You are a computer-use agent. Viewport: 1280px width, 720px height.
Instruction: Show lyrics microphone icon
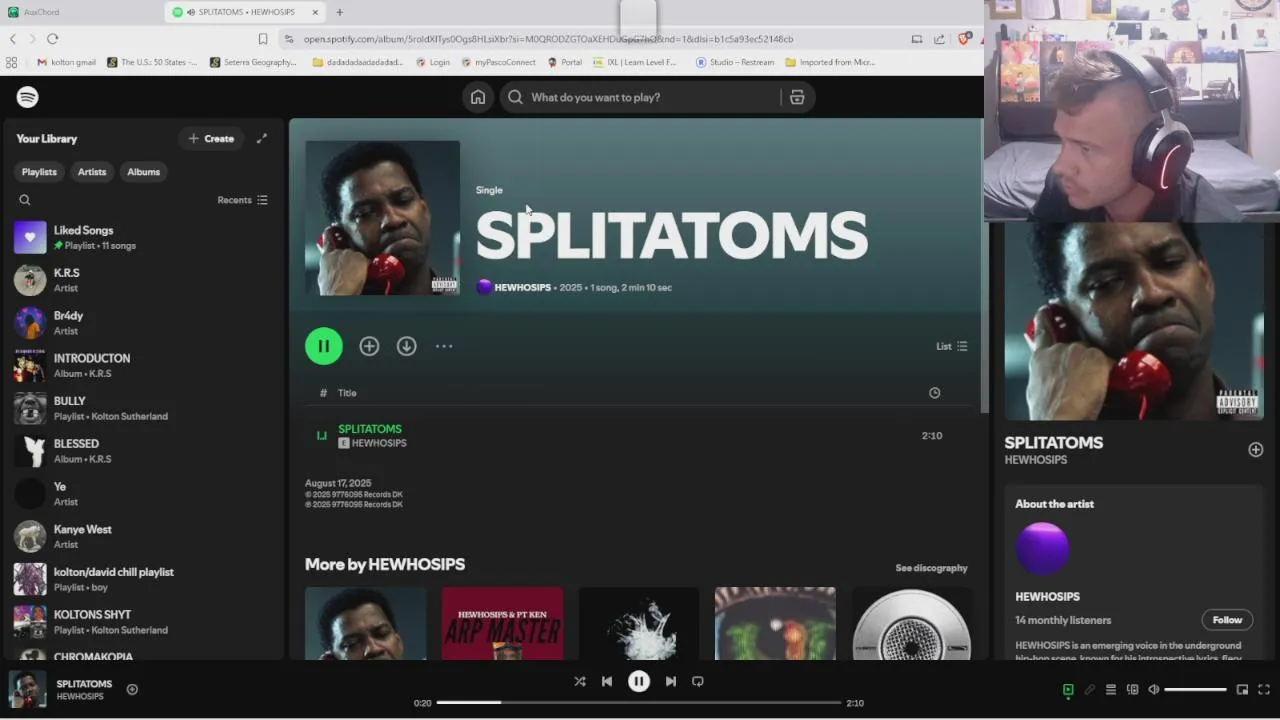[1090, 689]
